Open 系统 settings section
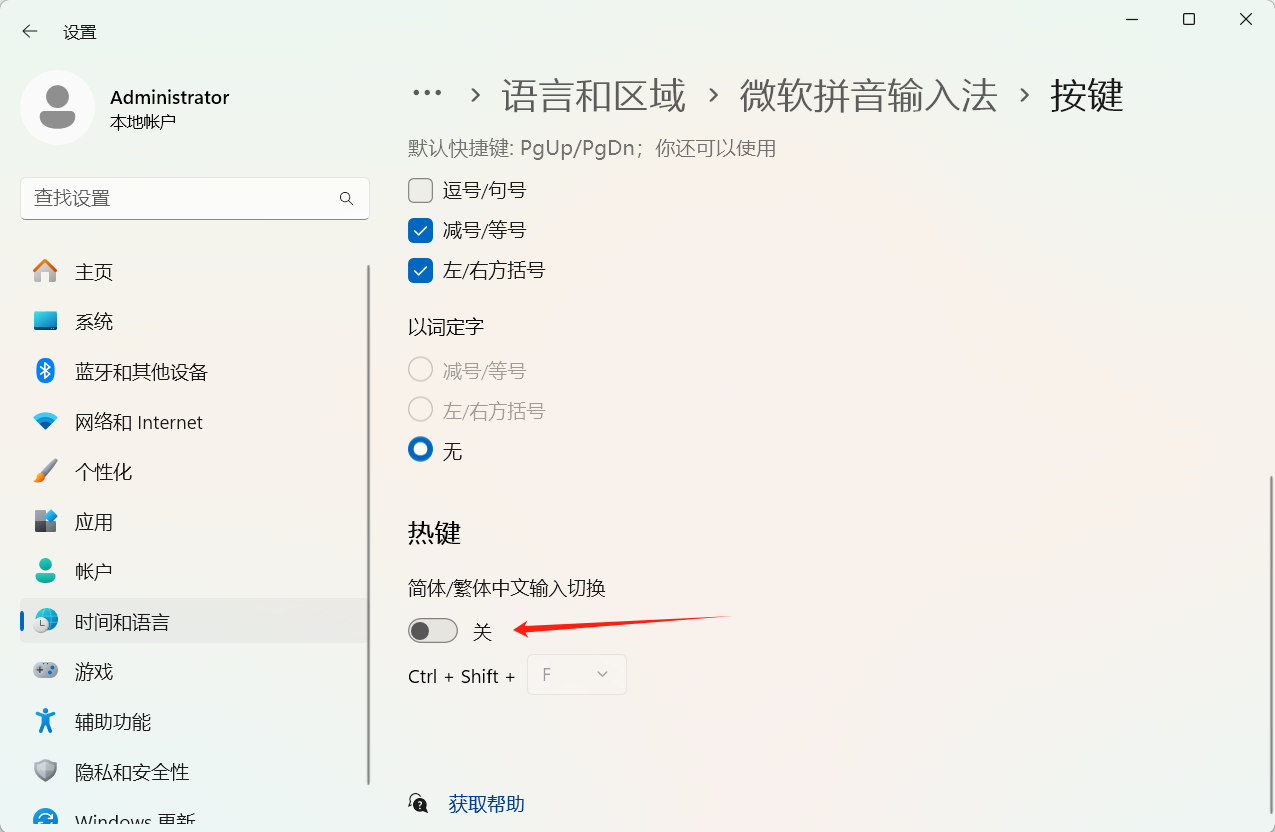 tap(194, 322)
